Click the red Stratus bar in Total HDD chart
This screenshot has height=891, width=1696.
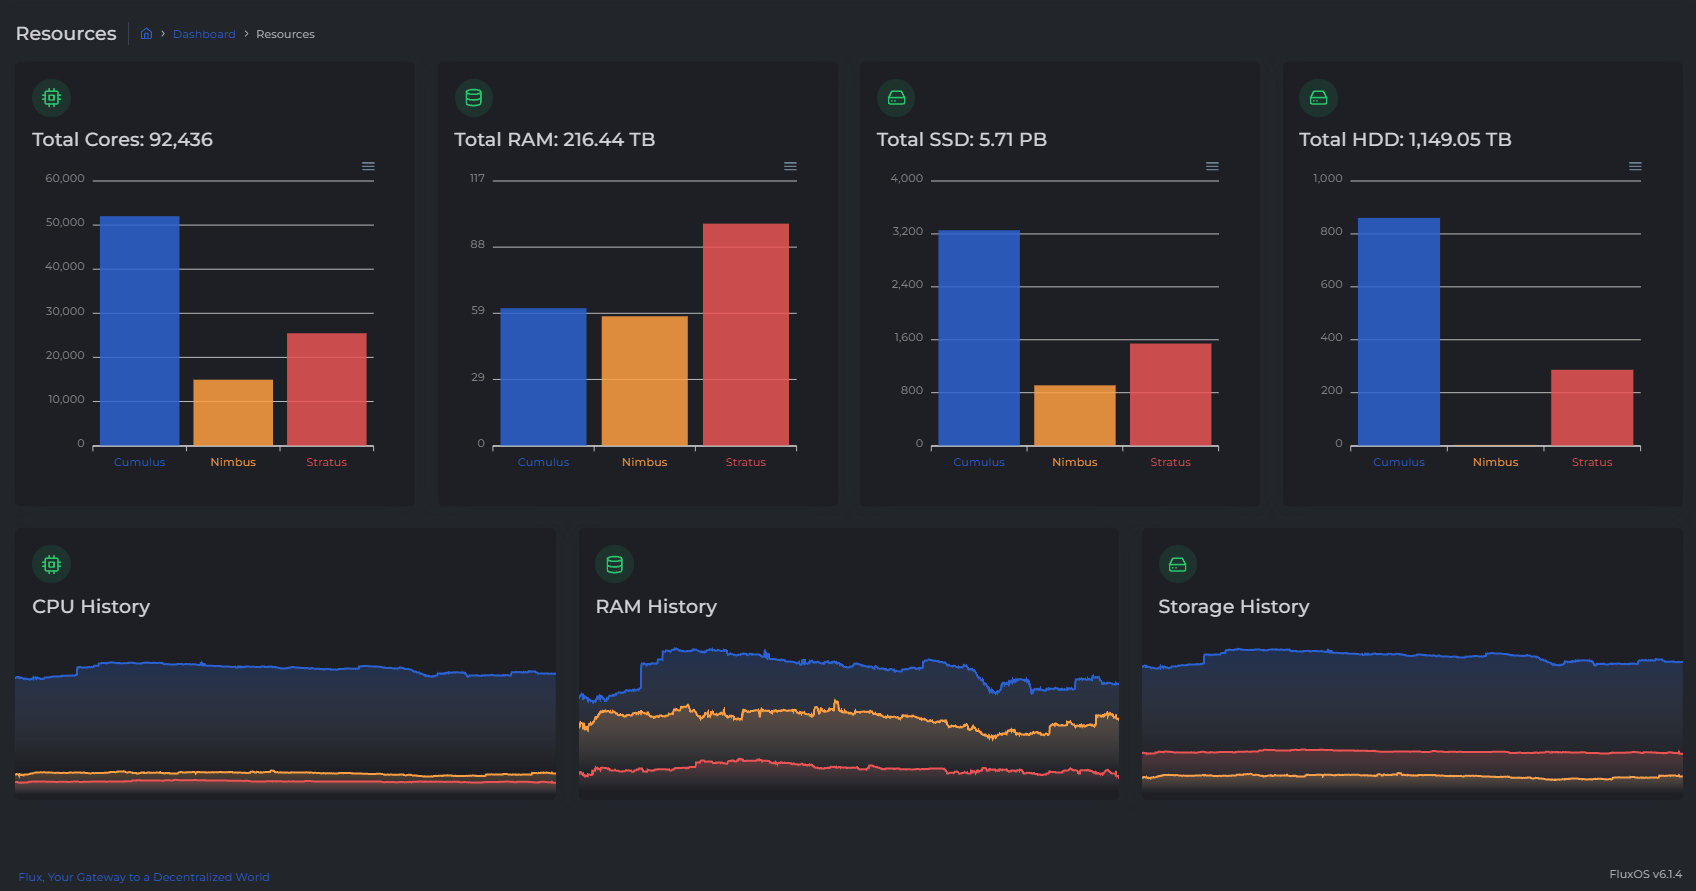(x=1592, y=408)
